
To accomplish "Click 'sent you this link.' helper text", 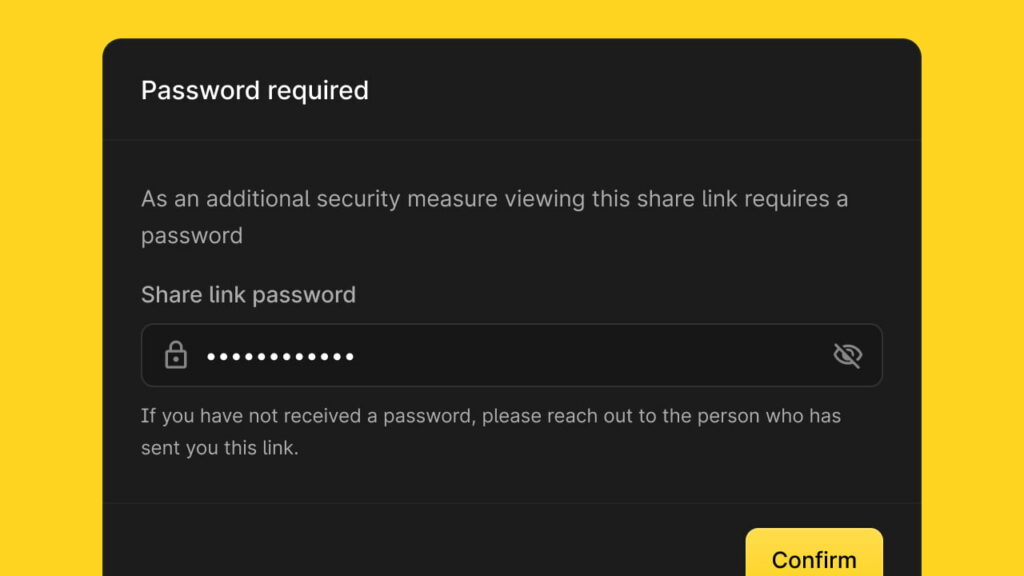I will click(219, 448).
